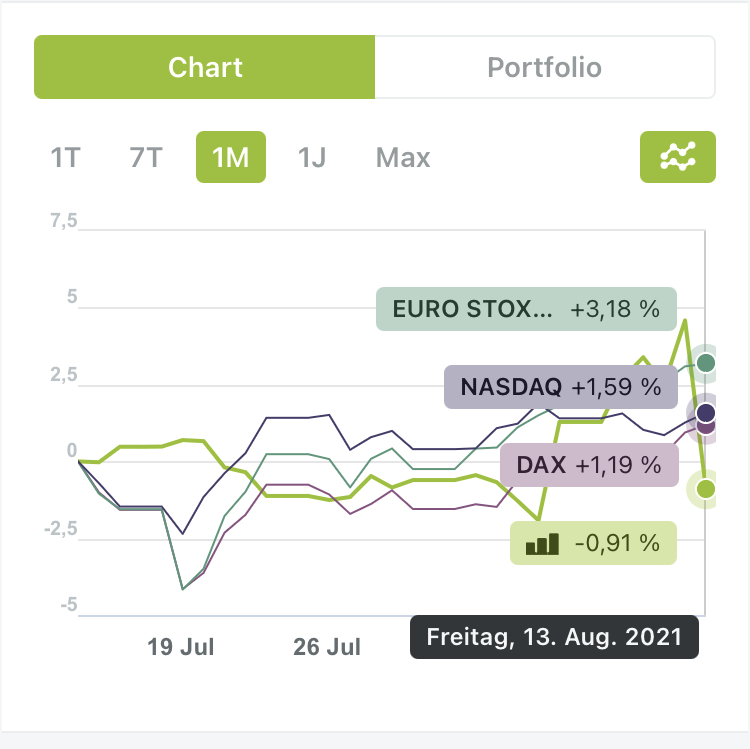Click the EURO STOXX endpoint dot
The image size is (750, 749).
pyautogui.click(x=706, y=363)
